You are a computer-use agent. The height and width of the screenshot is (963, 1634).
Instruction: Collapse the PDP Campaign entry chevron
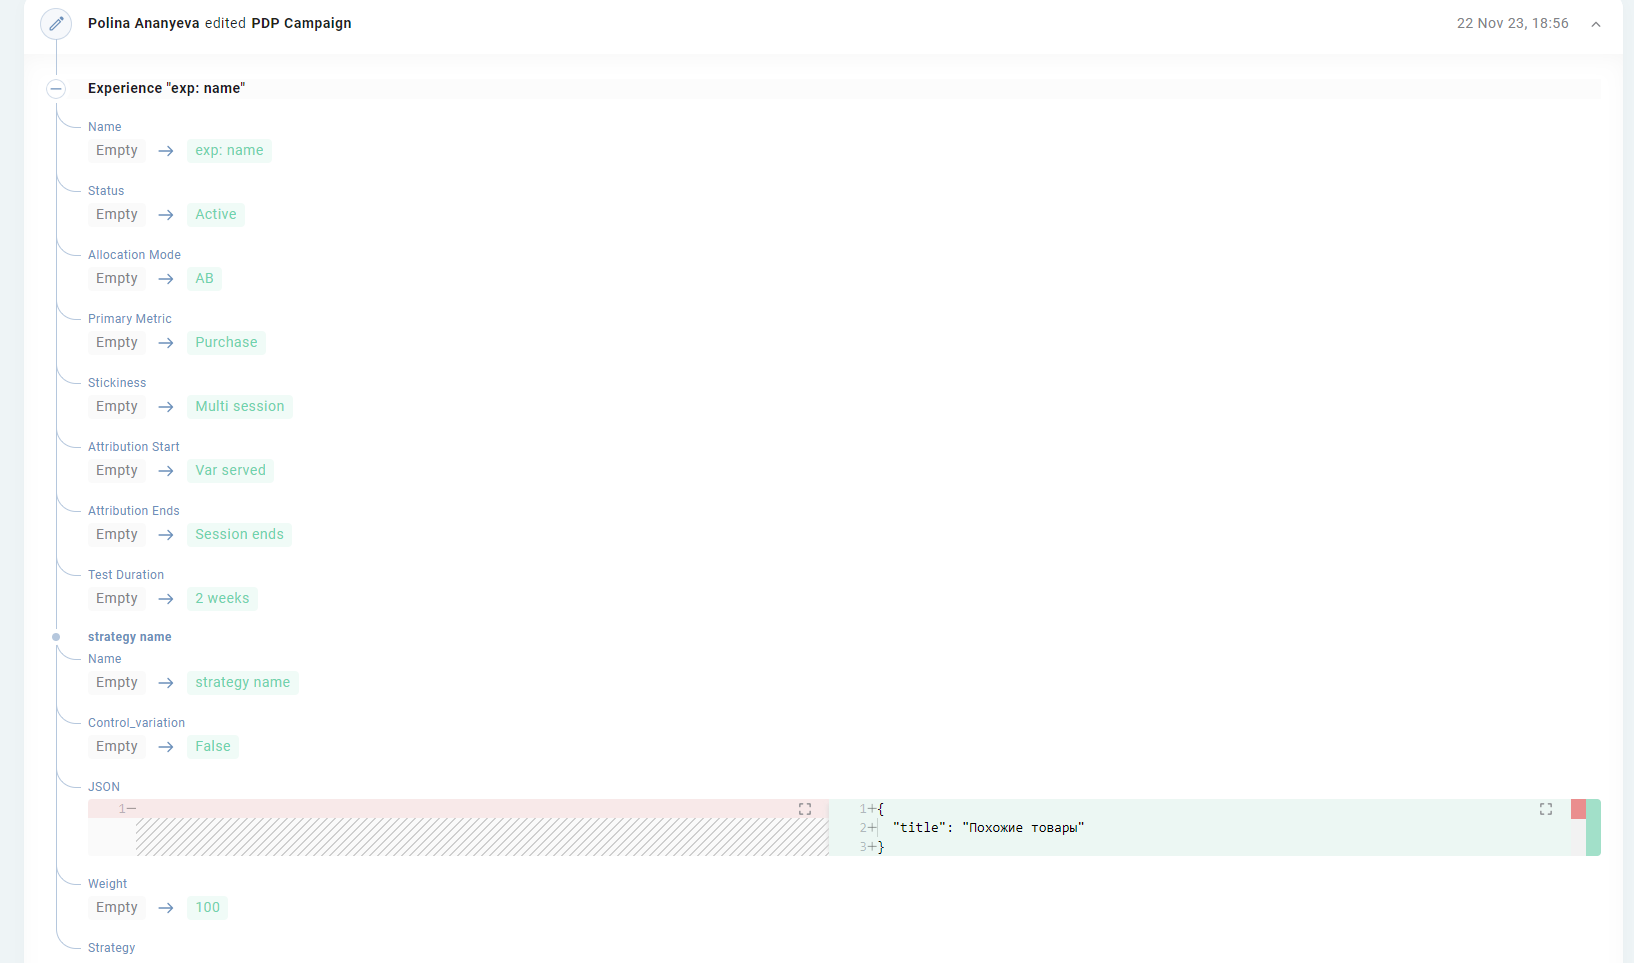click(1596, 24)
